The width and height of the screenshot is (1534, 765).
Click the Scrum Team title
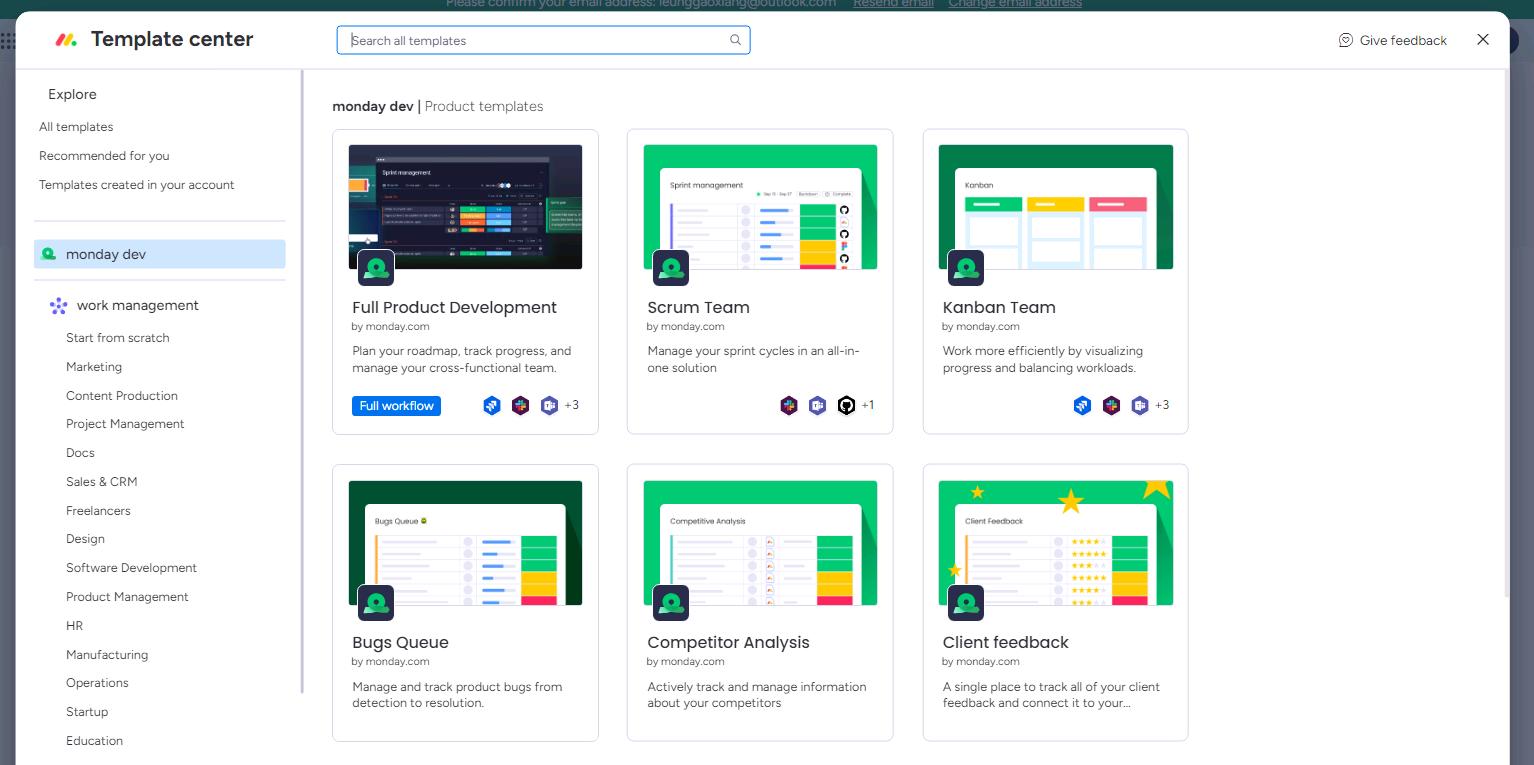(698, 308)
